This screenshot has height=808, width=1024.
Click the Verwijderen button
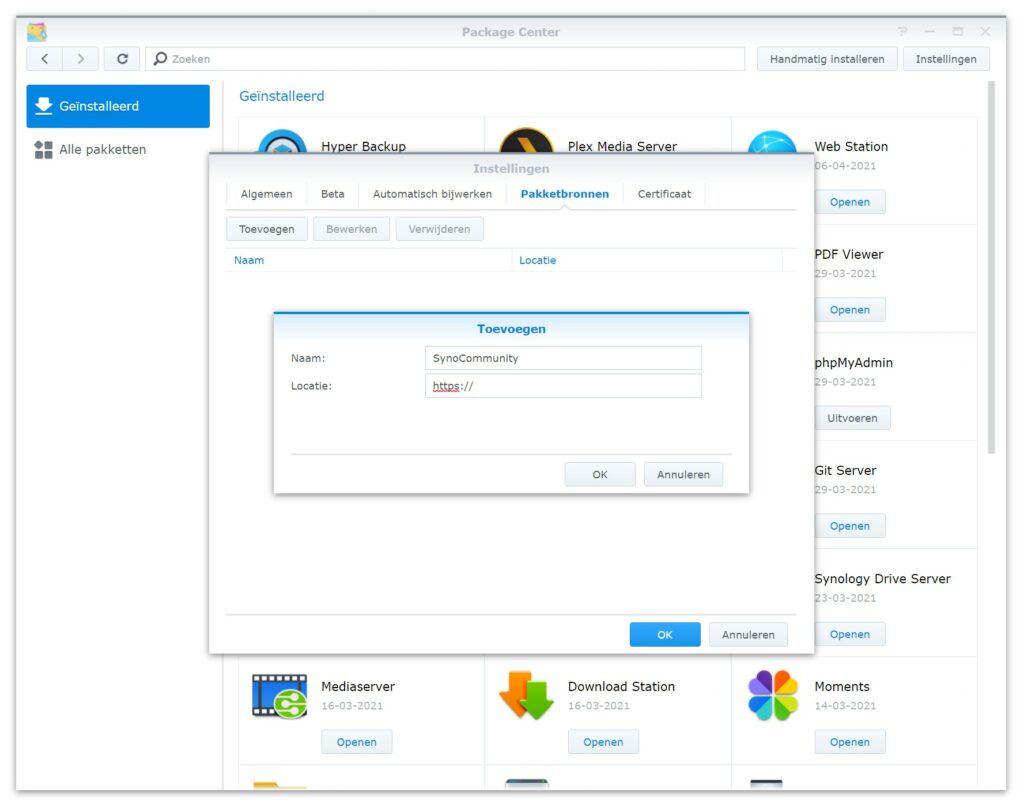click(440, 229)
